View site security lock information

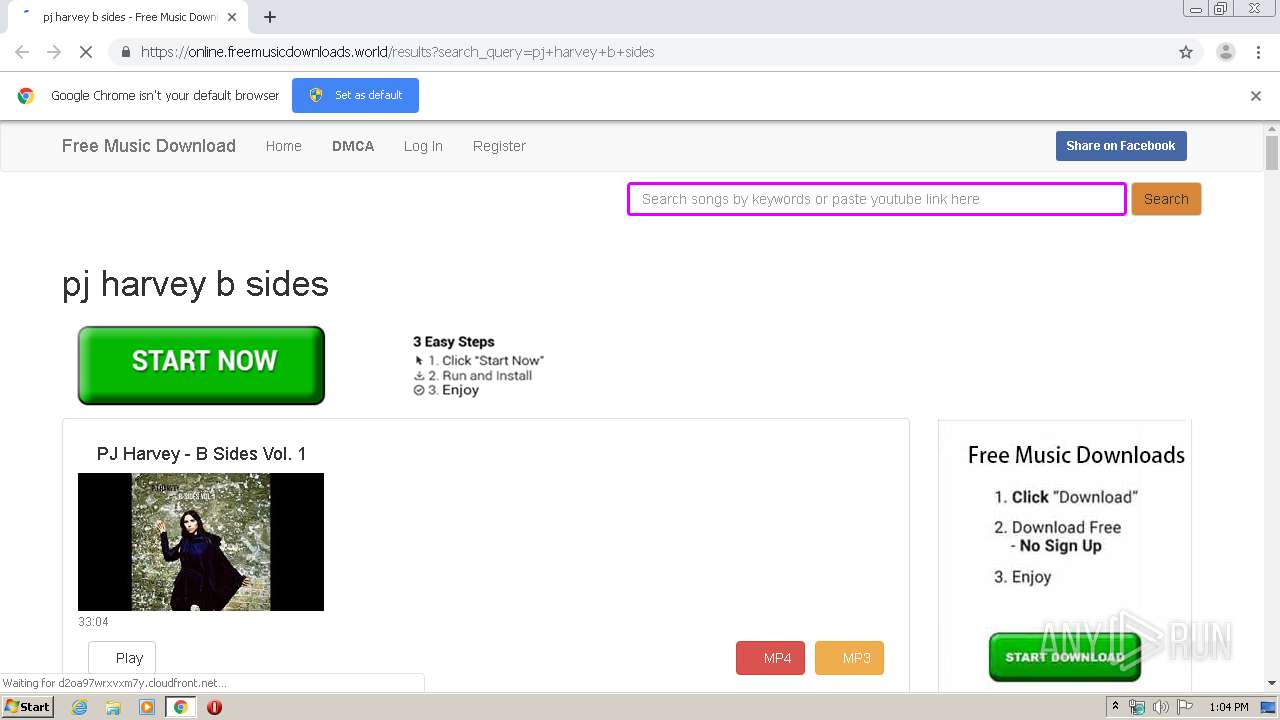pos(125,52)
